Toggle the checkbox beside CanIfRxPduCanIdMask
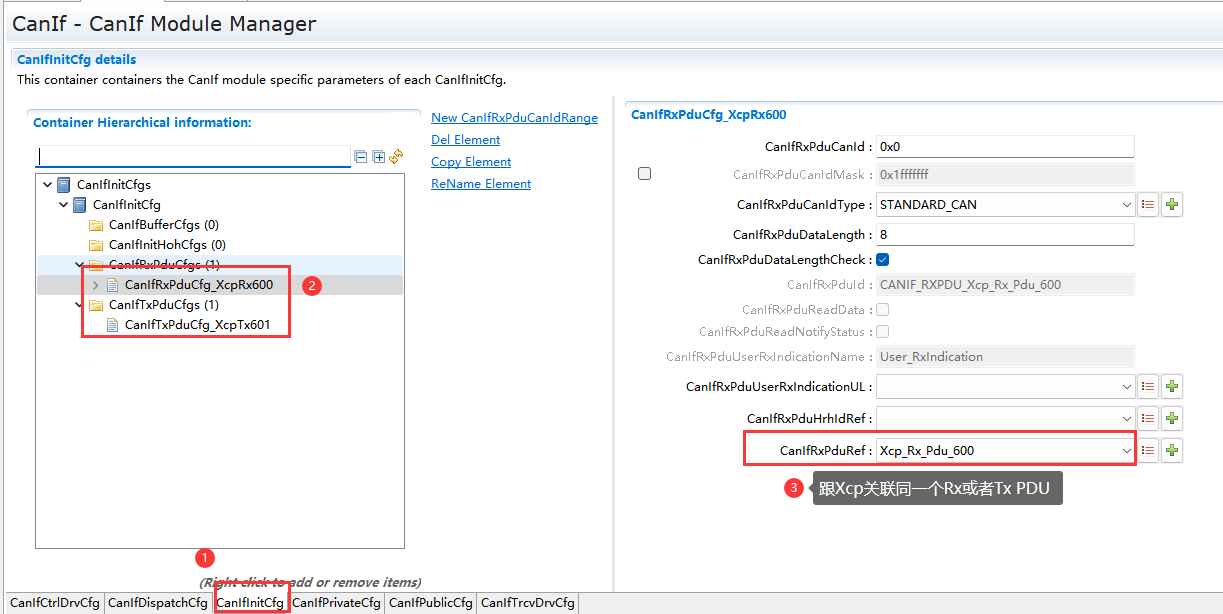Image resolution: width=1223 pixels, height=614 pixels. pos(644,173)
